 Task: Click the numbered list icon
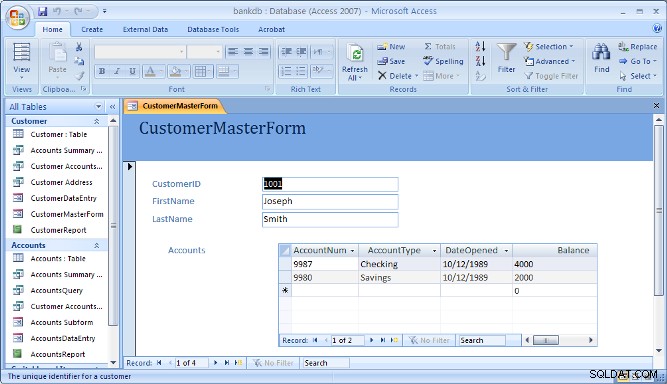coord(286,71)
